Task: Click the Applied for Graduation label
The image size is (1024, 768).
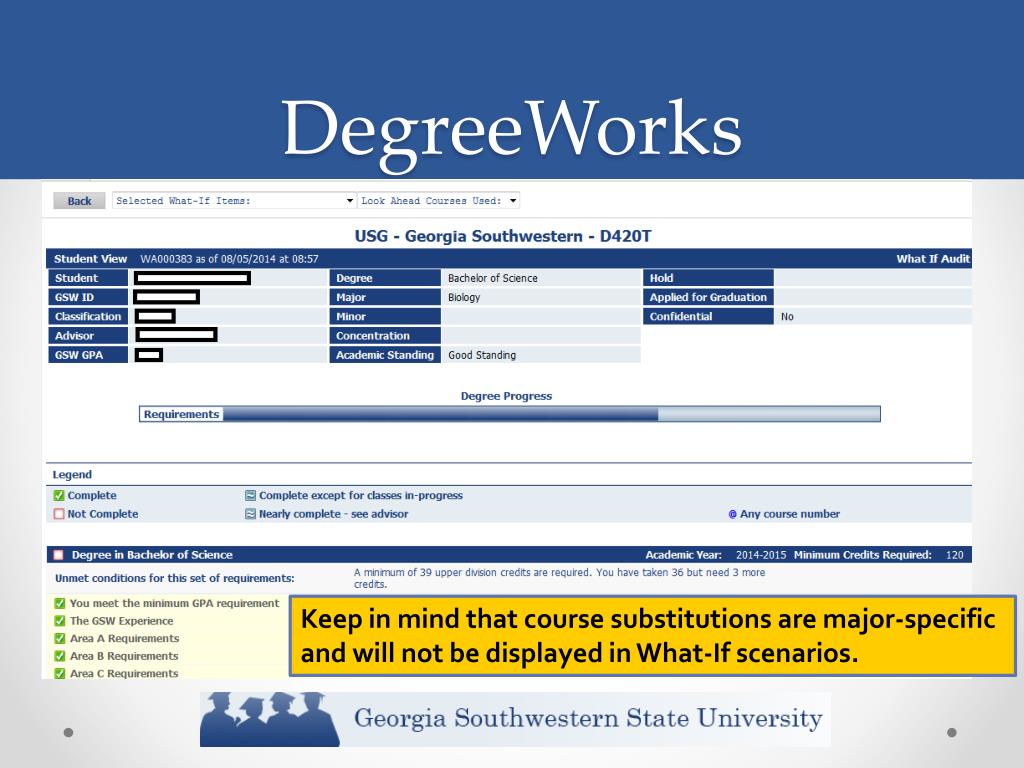Action: tap(709, 297)
